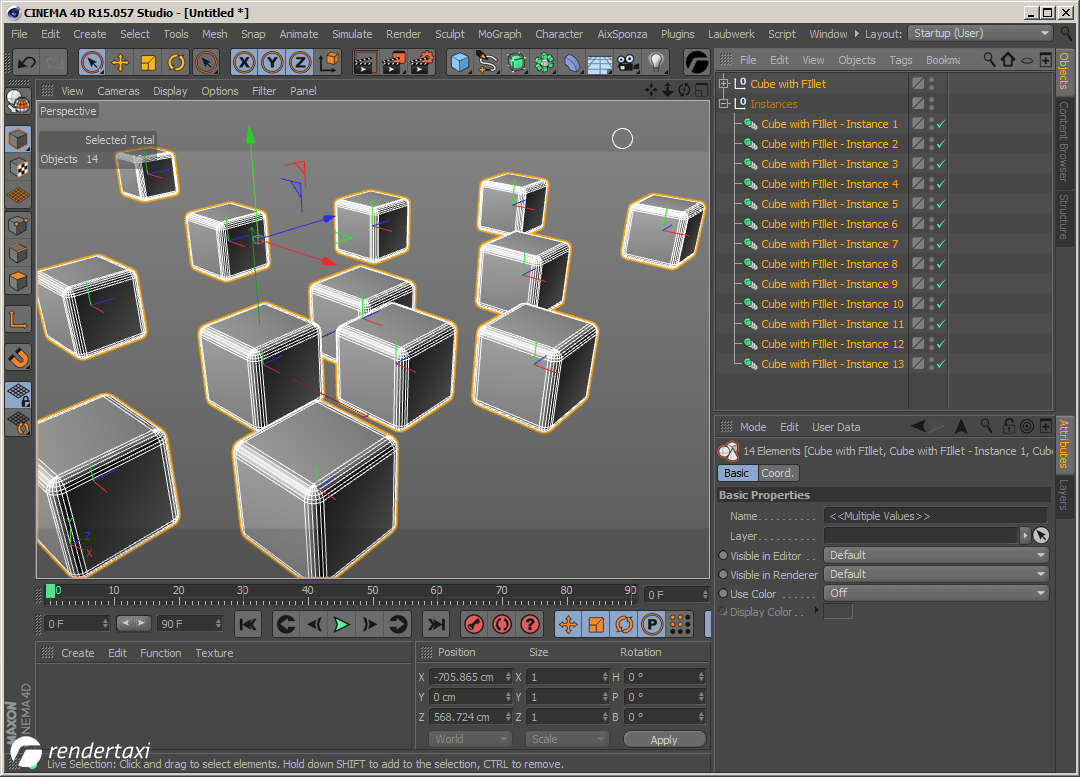
Task: Switch to the Coord. tab
Action: pyautogui.click(x=778, y=473)
